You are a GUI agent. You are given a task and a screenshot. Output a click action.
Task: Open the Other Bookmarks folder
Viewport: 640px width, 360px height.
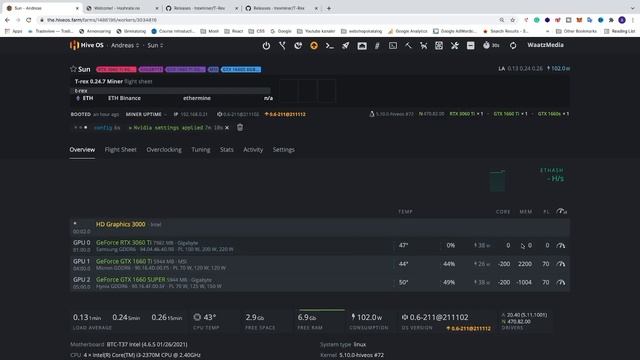coord(577,31)
